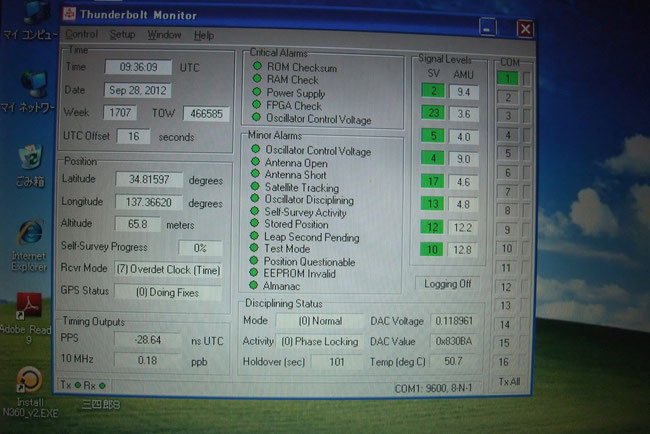Toggle COM port 12 button
This screenshot has width=650, height=434.
coord(509,286)
